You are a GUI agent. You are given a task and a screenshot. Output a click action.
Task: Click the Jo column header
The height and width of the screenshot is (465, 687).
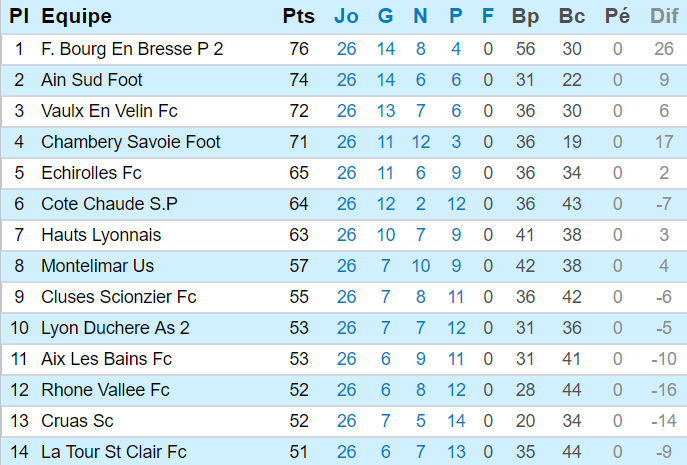click(x=346, y=16)
